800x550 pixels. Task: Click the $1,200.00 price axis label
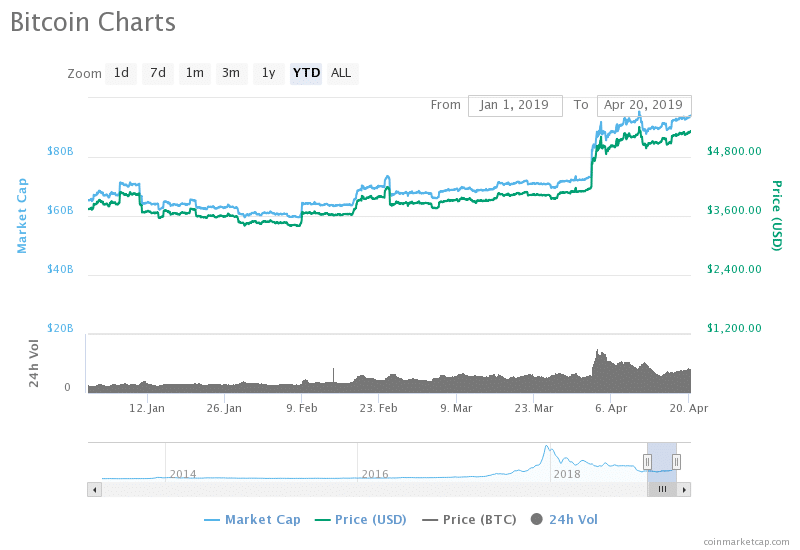point(734,328)
